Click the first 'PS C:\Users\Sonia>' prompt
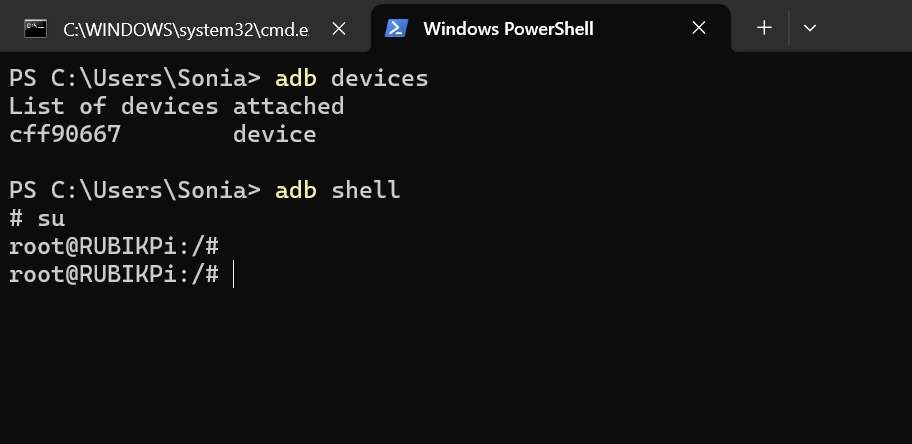912x444 pixels. 135,79
